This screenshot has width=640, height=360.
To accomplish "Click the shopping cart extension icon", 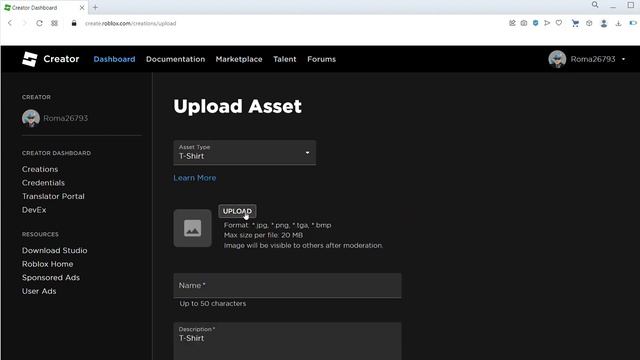I will [575, 24].
